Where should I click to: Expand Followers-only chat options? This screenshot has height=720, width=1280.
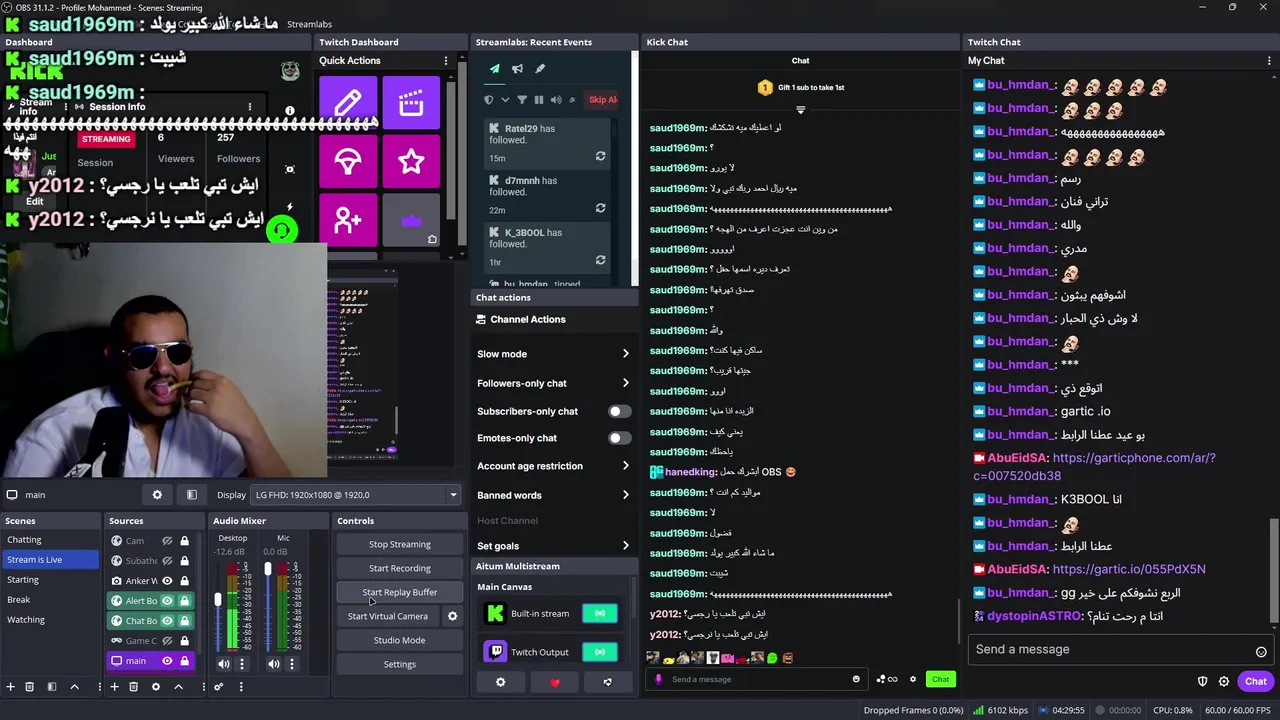(626, 383)
